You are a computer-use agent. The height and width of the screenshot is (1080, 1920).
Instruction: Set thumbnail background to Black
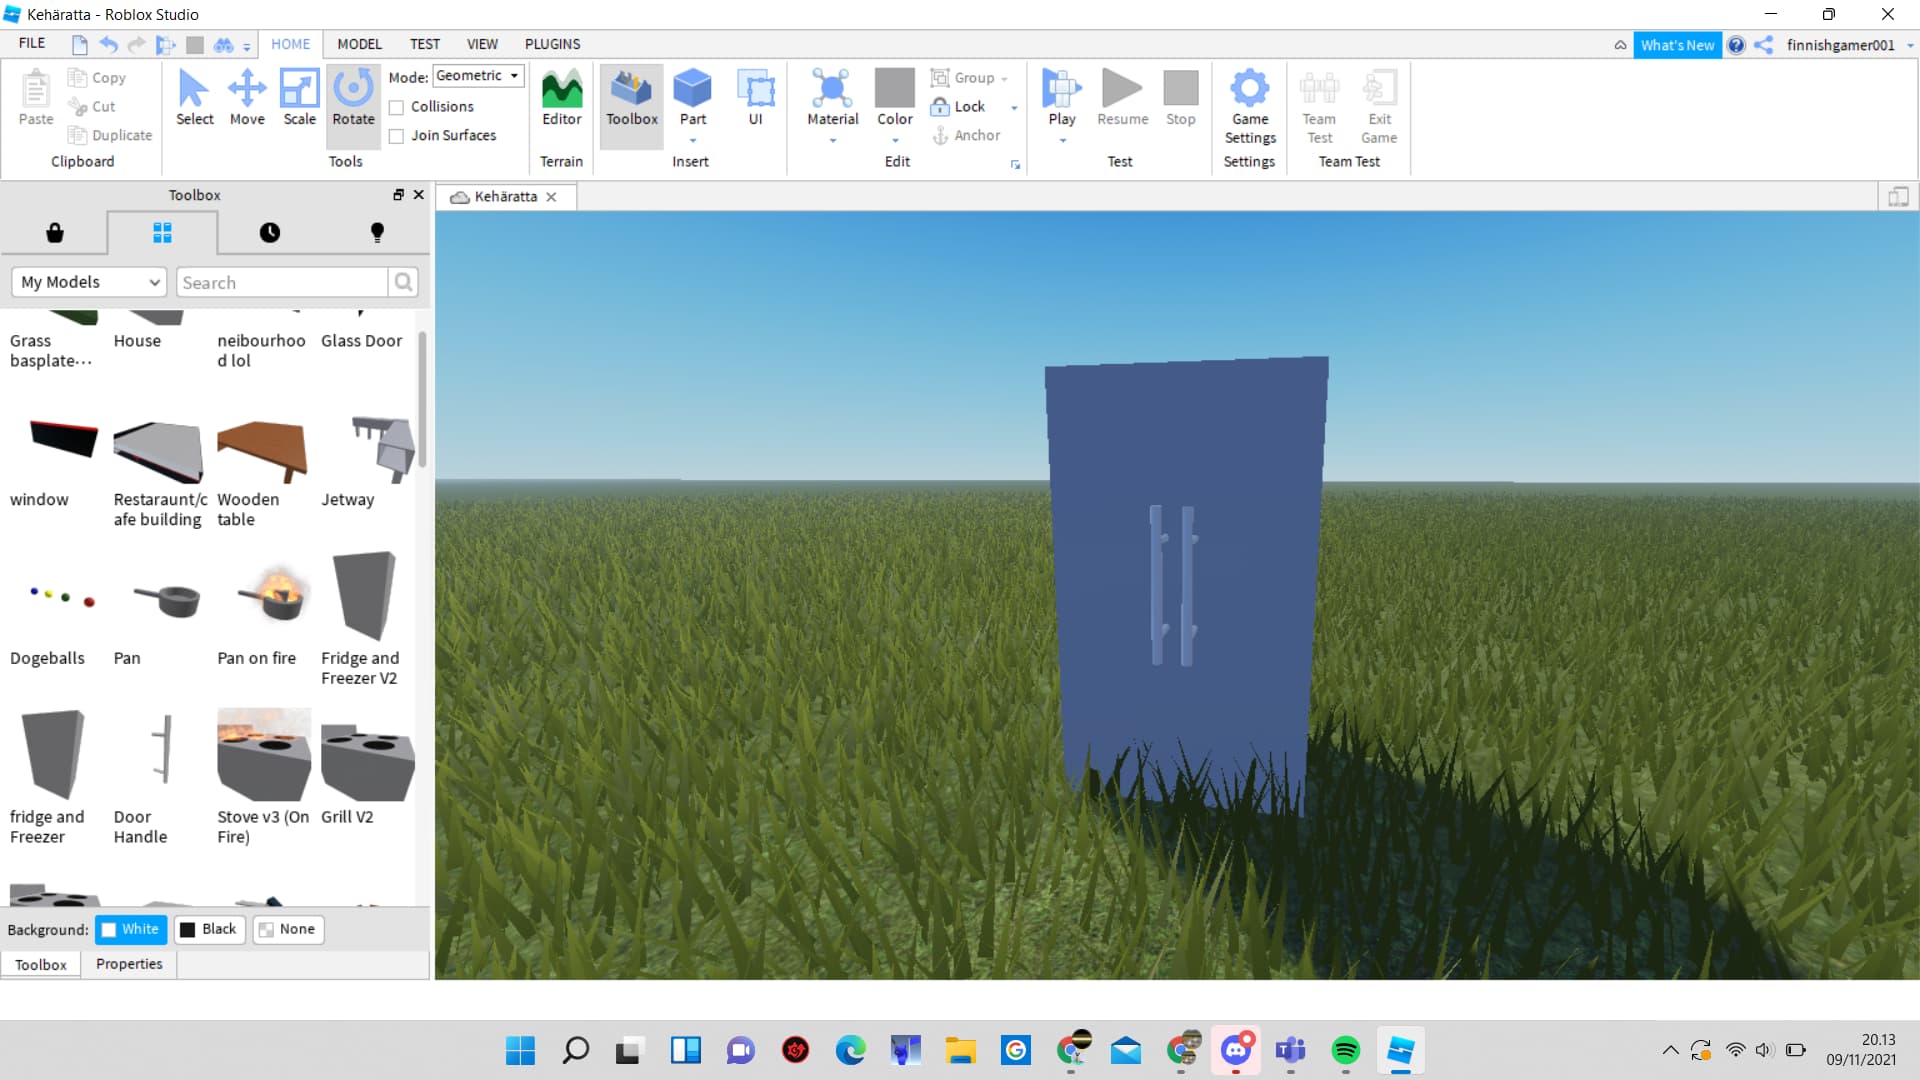[209, 929]
